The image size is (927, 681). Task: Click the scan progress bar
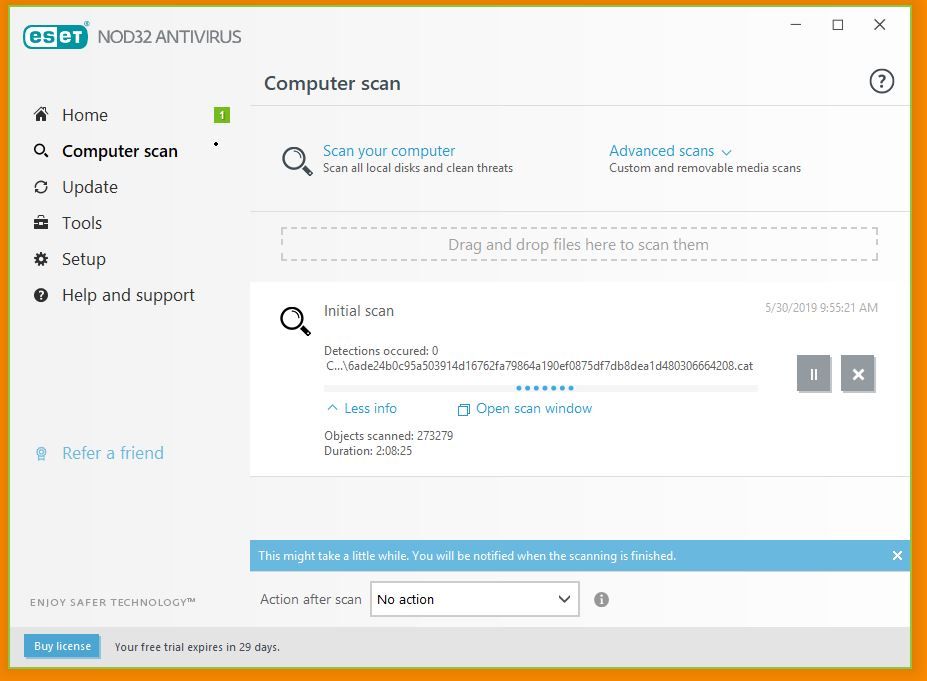coord(541,388)
